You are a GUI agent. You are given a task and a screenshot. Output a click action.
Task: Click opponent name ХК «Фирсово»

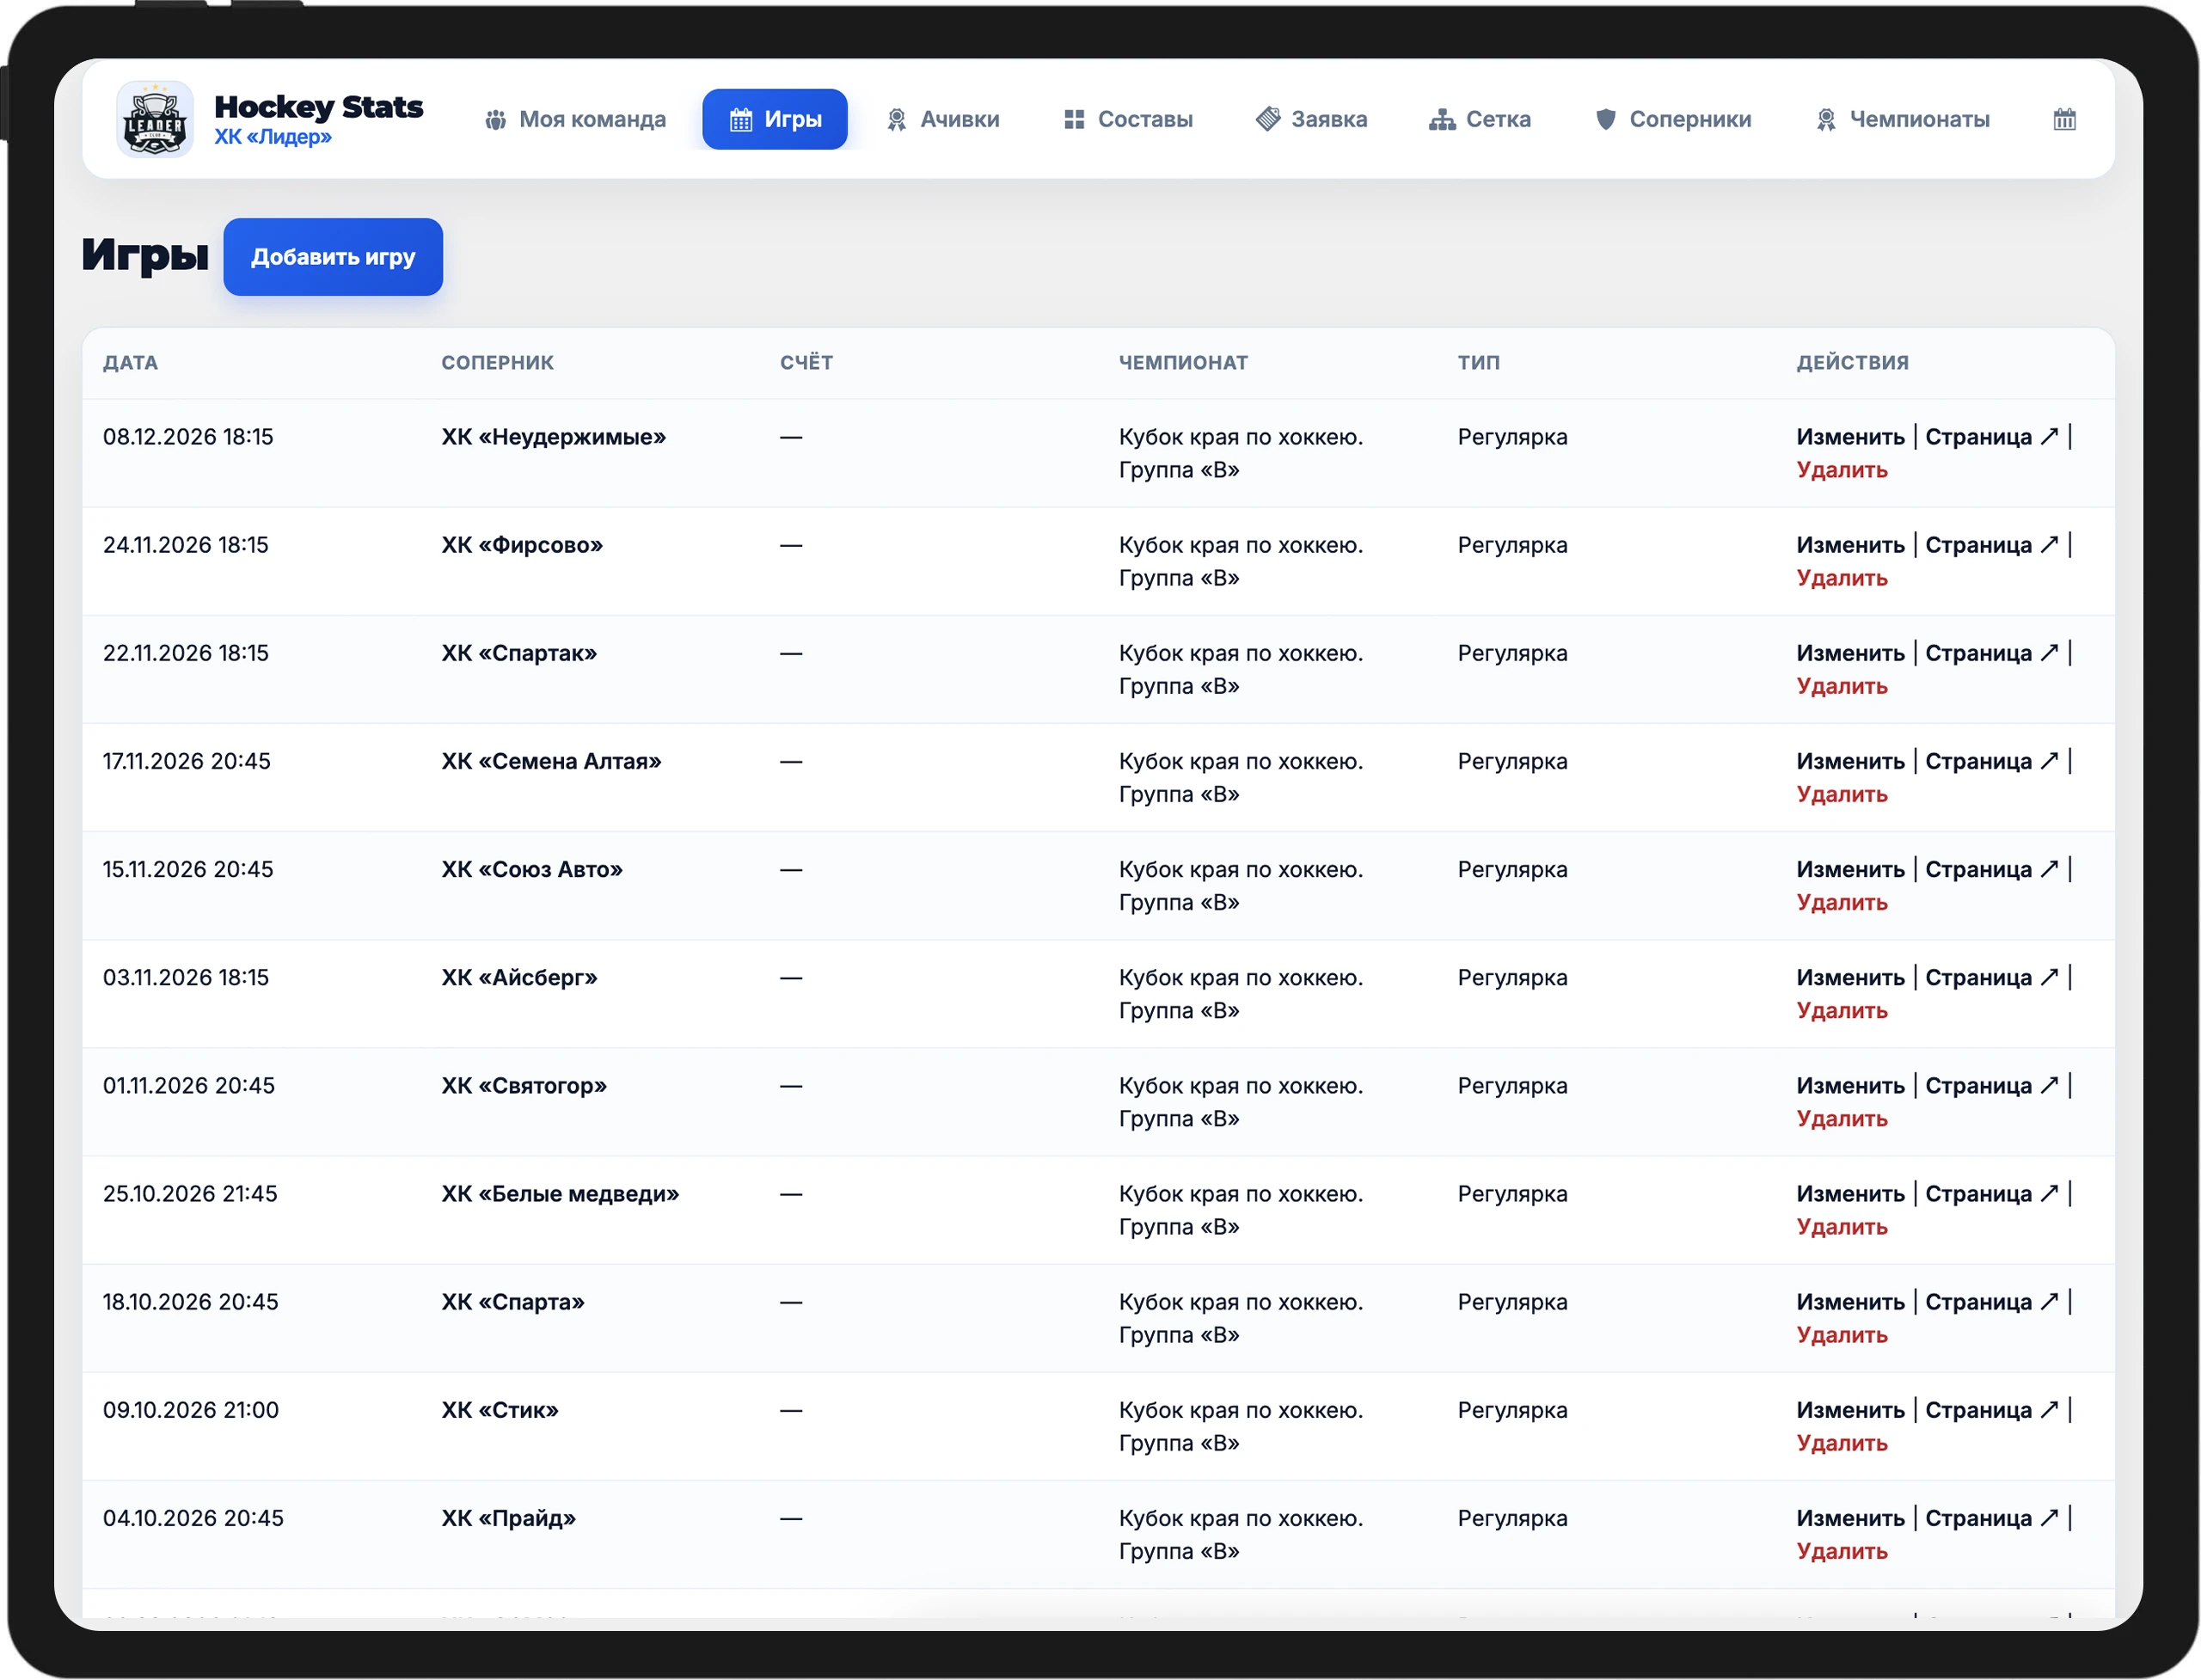[x=522, y=545]
